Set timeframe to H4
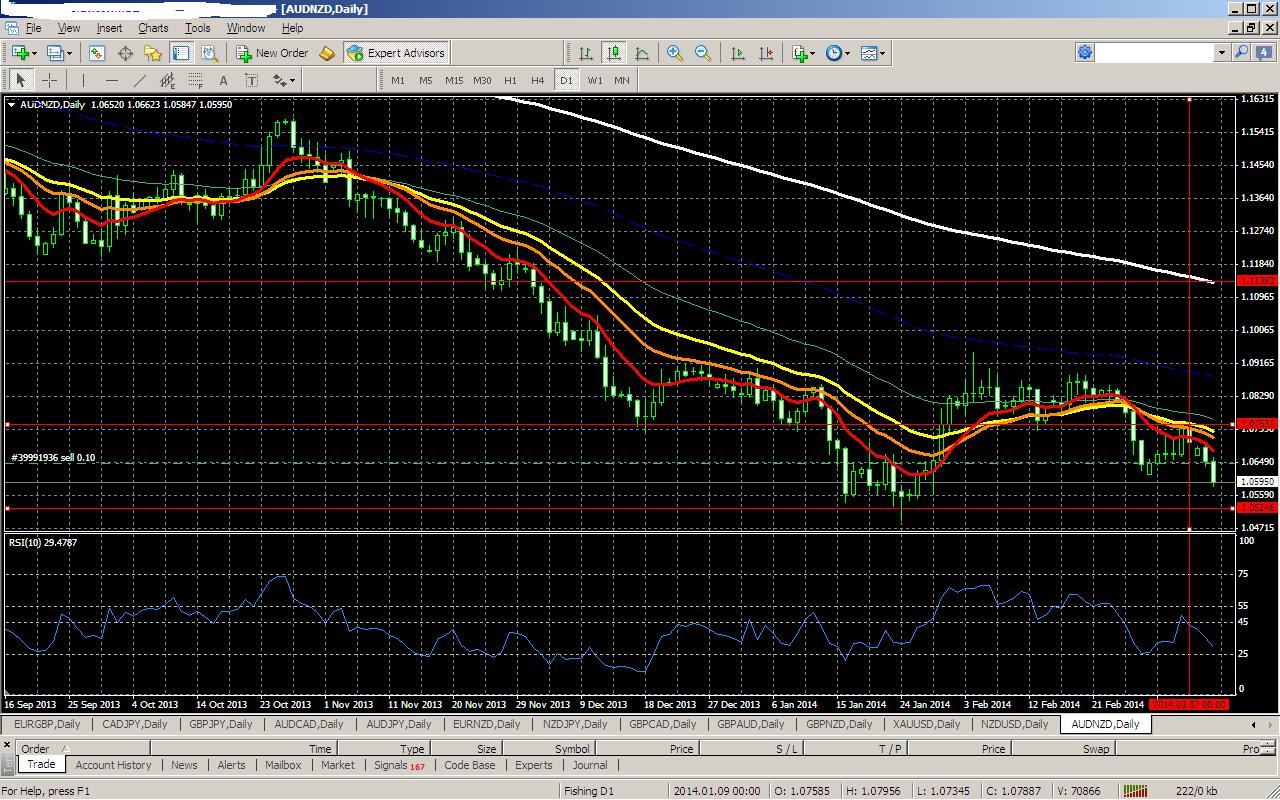The image size is (1280, 800). tap(538, 80)
